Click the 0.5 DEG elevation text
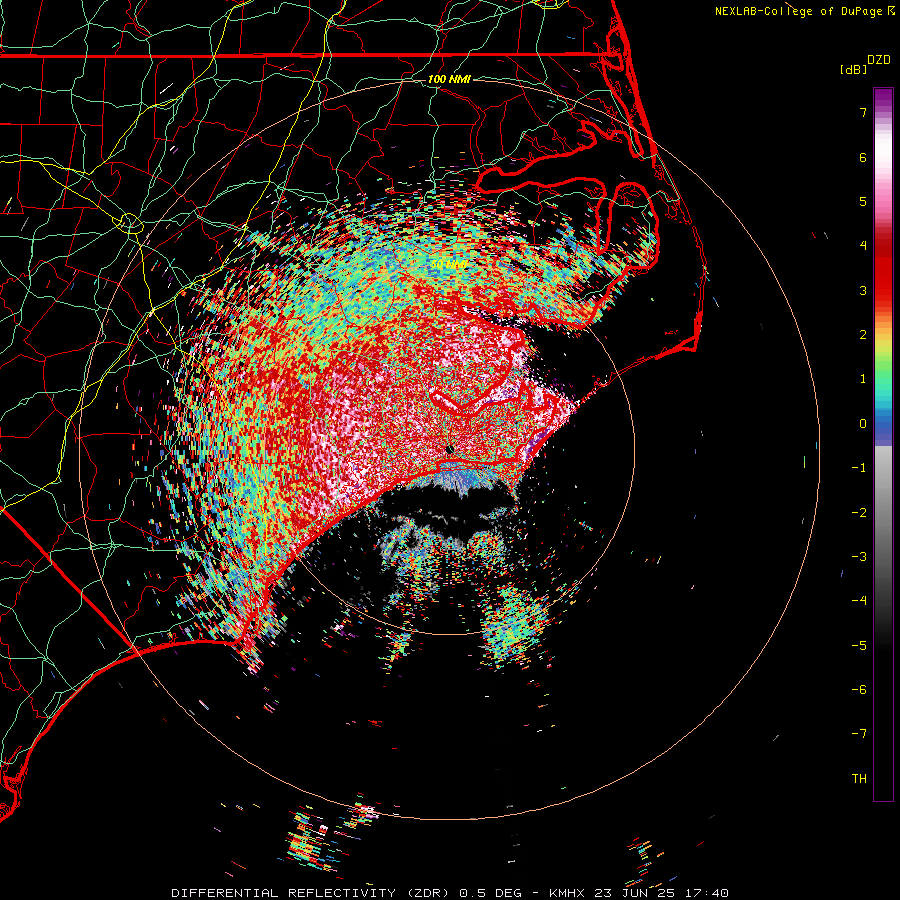Viewport: 900px width, 900px height. click(491, 893)
